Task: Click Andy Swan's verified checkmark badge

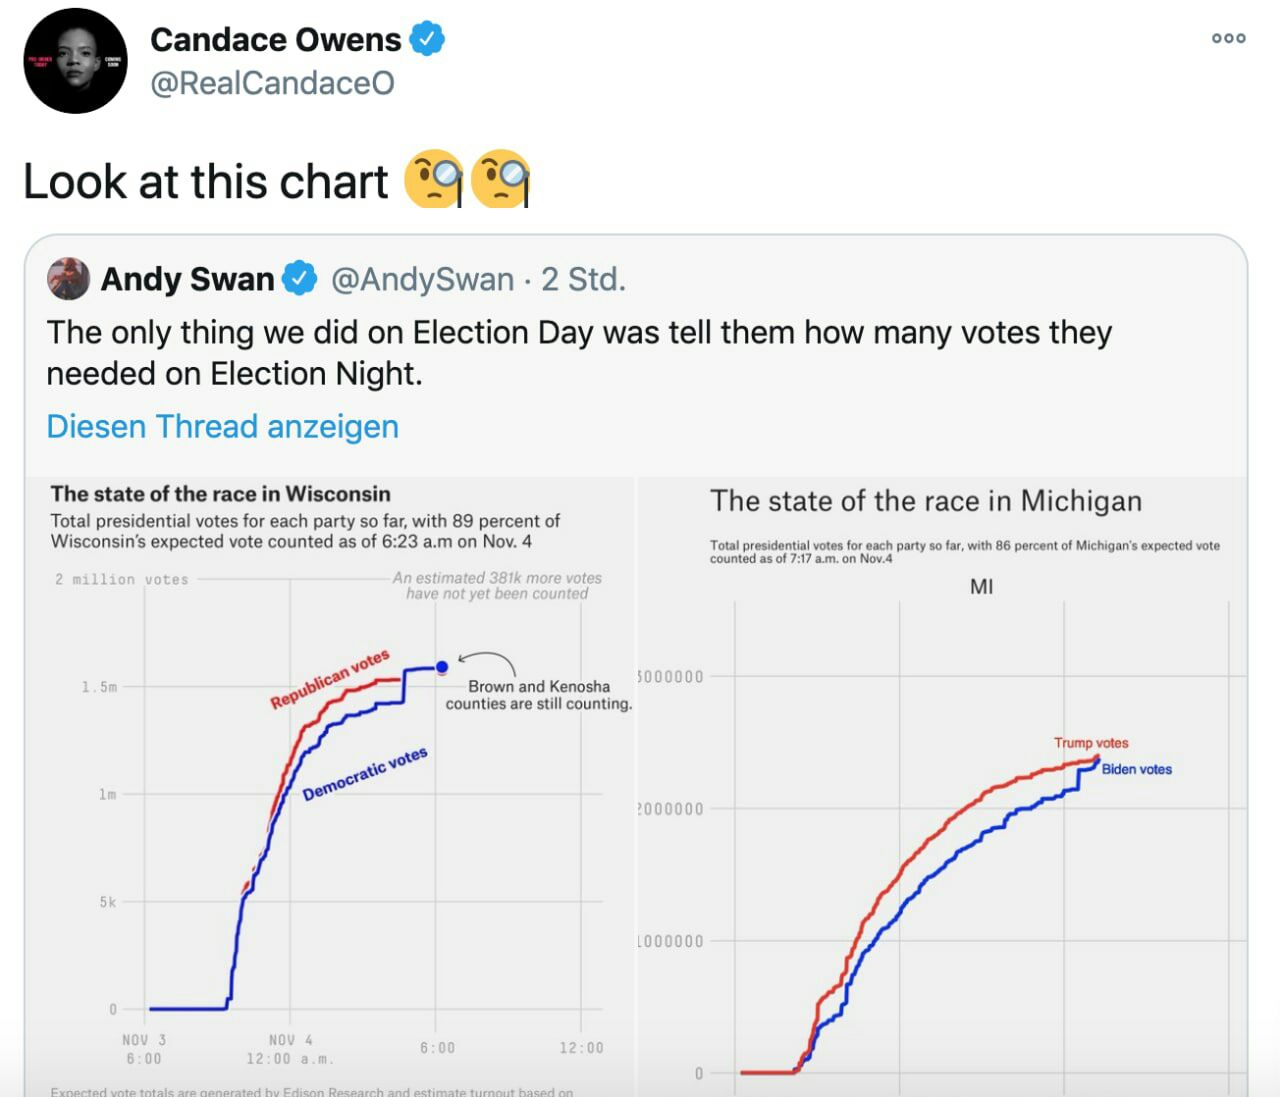Action: click(300, 279)
